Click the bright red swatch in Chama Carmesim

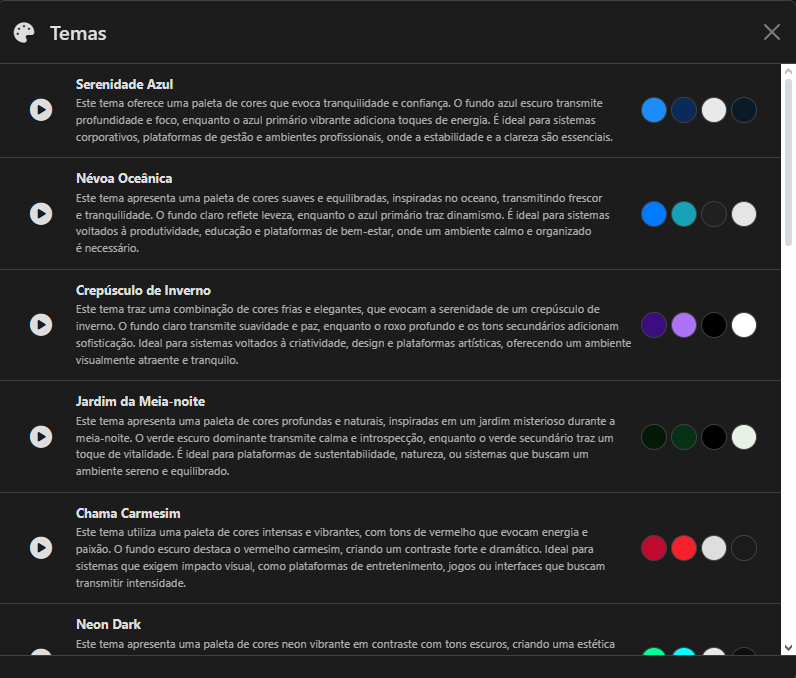pyautogui.click(x=684, y=548)
